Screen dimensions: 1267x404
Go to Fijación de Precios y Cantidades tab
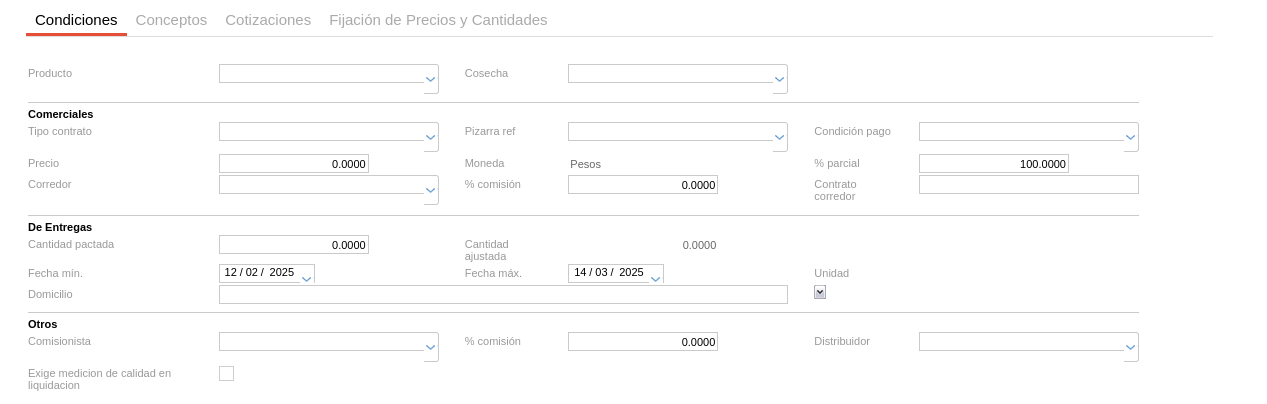pos(438,20)
